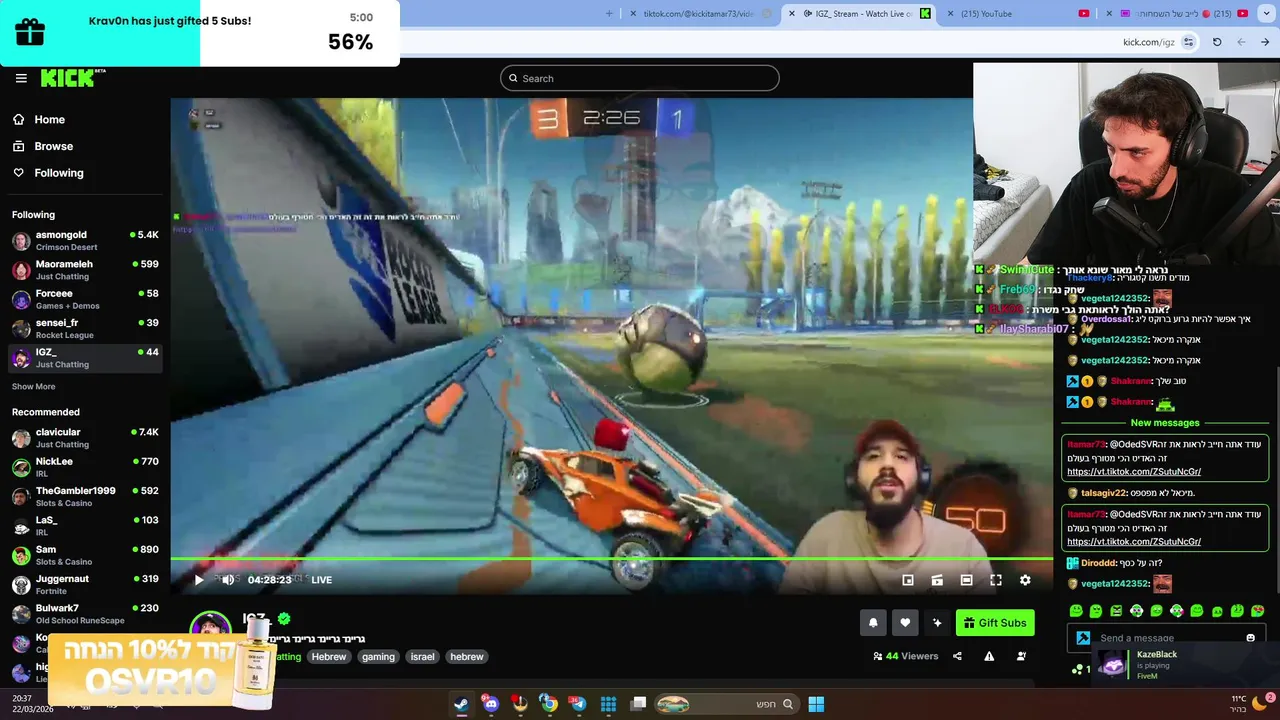This screenshot has width=1280, height=720.
Task: Open the Kick hamburger menu
Action: click(21, 78)
